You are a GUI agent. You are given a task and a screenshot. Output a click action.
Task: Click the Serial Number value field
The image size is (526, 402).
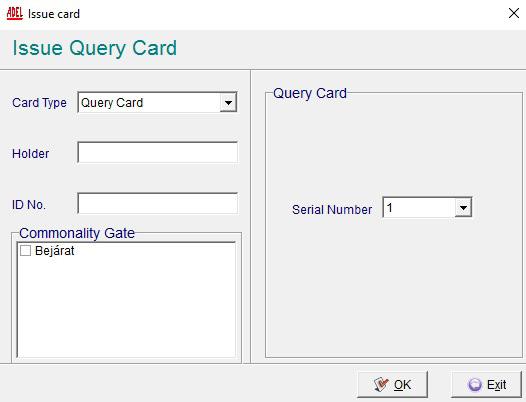419,208
